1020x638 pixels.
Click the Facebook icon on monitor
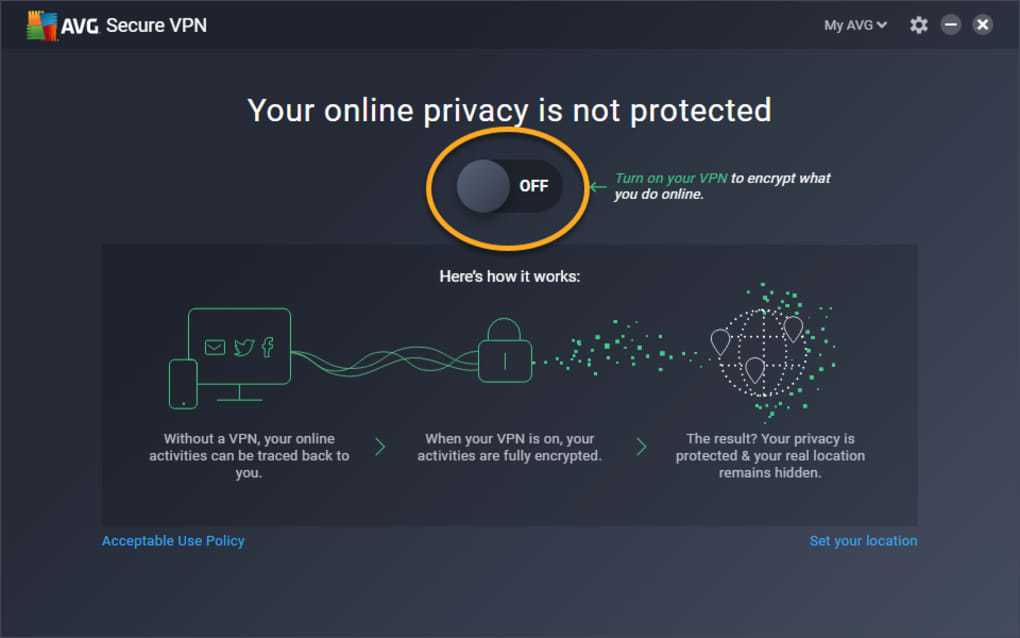(268, 347)
